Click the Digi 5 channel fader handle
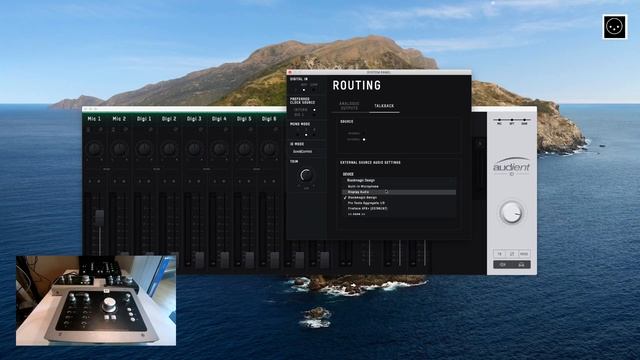This screenshot has width=640, height=360. pyautogui.click(x=250, y=260)
